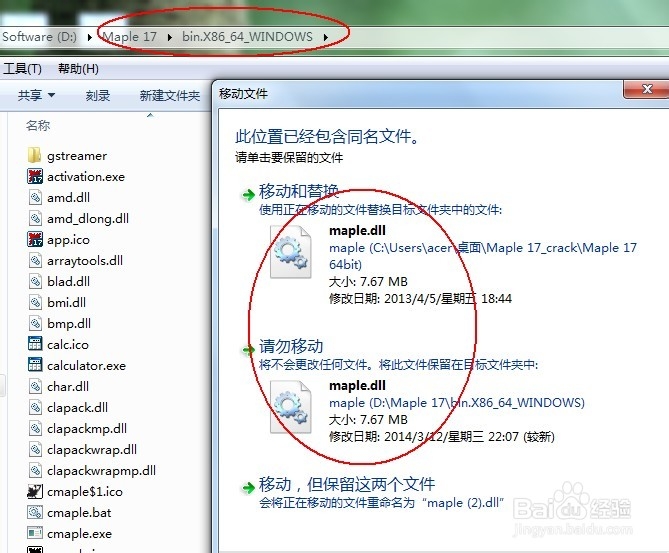Select the app.ico Maple icon
Screen dimensions: 669x553
(35, 239)
